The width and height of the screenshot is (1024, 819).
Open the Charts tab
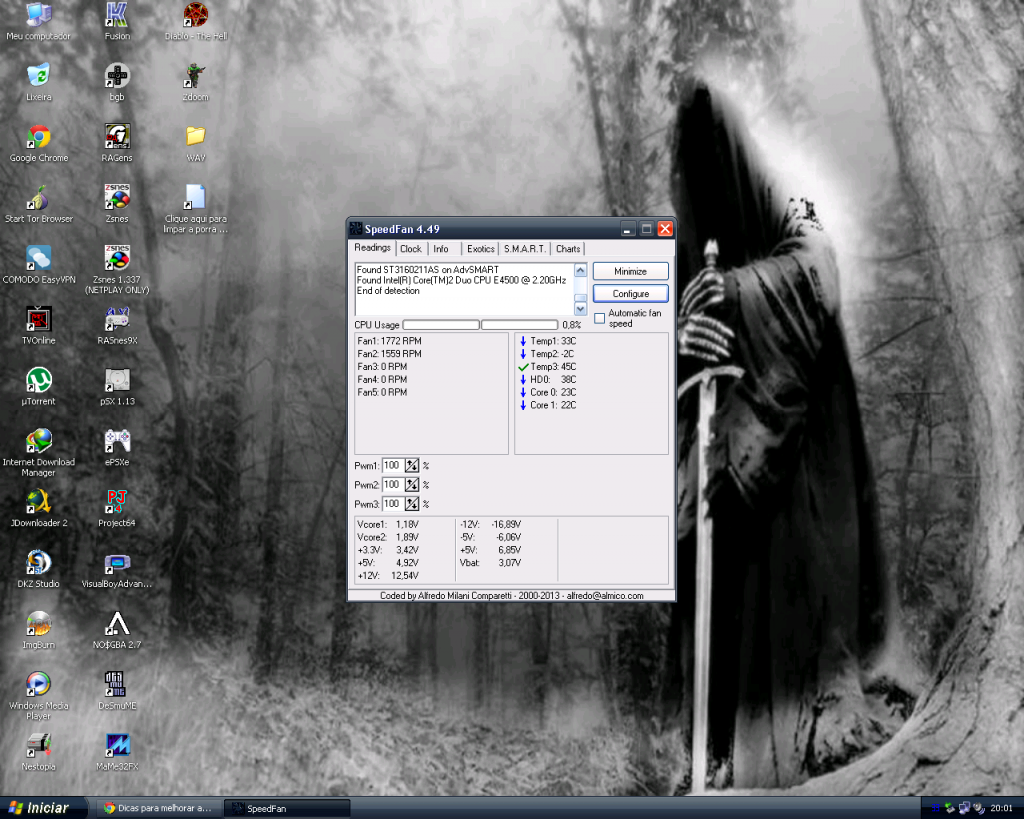pyautogui.click(x=567, y=248)
